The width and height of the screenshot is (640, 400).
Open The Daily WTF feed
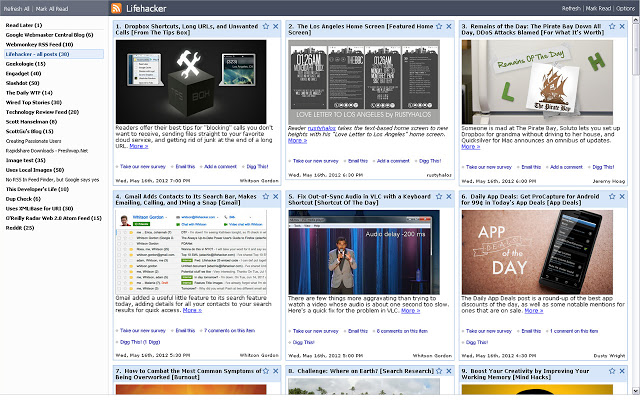coord(29,93)
